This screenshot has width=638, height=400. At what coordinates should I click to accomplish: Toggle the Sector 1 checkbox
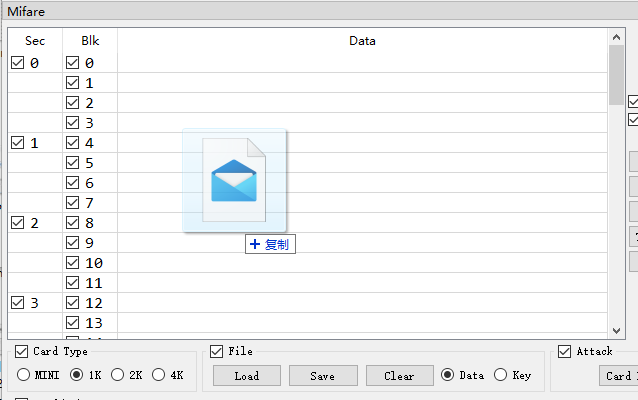pos(17,143)
